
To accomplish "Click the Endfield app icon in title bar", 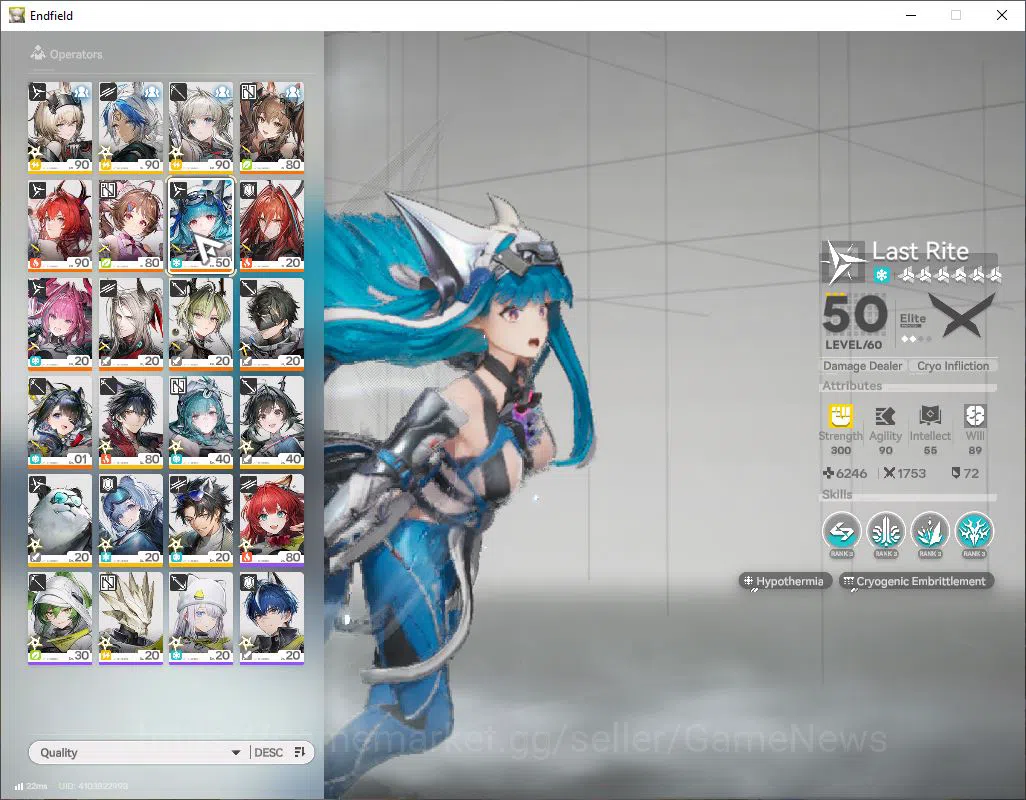I will (x=17, y=14).
